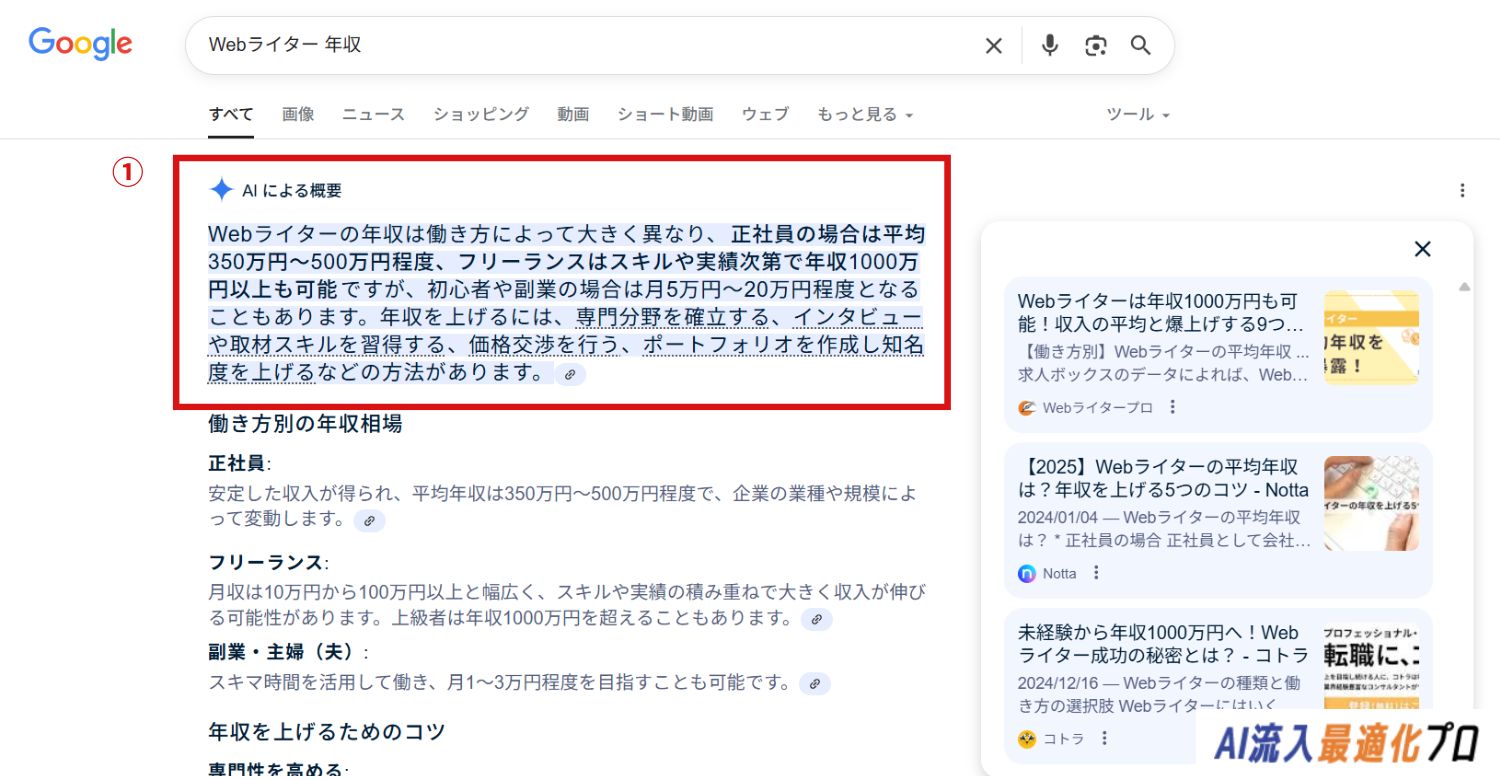Open more options for Notta source
The height and width of the screenshot is (780, 1500).
(1096, 573)
